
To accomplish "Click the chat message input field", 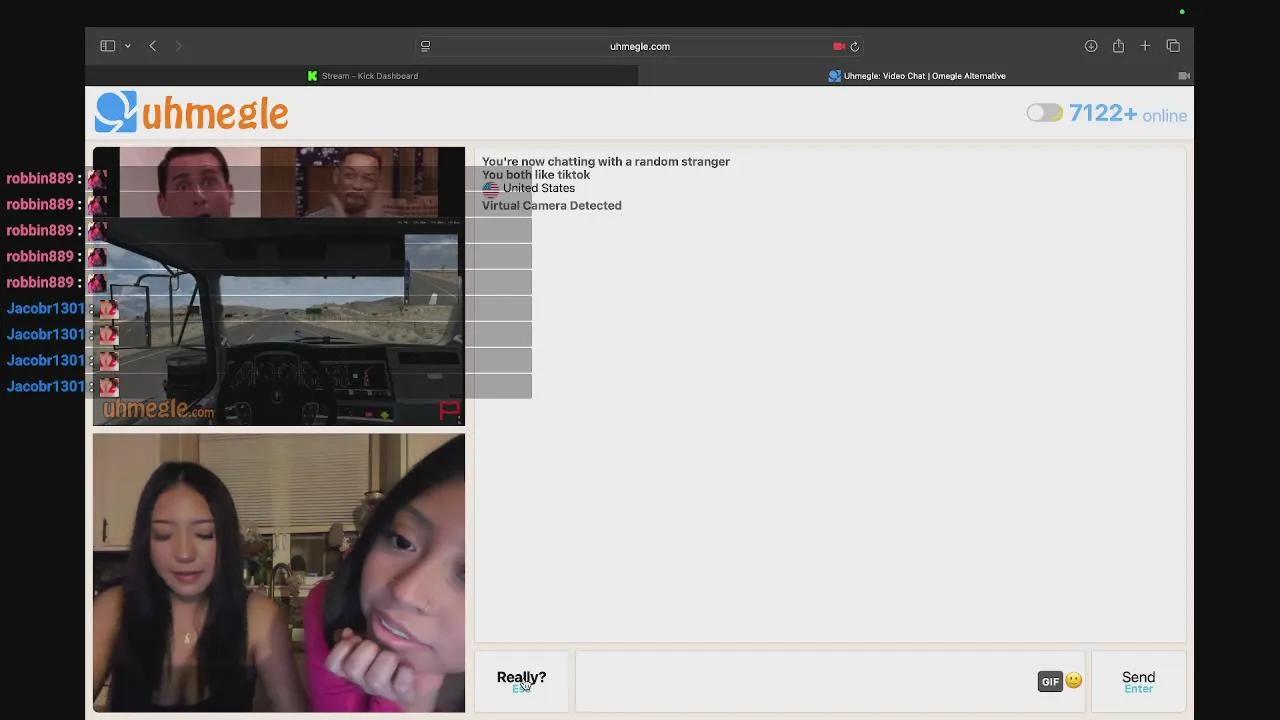I will pyautogui.click(x=800, y=681).
